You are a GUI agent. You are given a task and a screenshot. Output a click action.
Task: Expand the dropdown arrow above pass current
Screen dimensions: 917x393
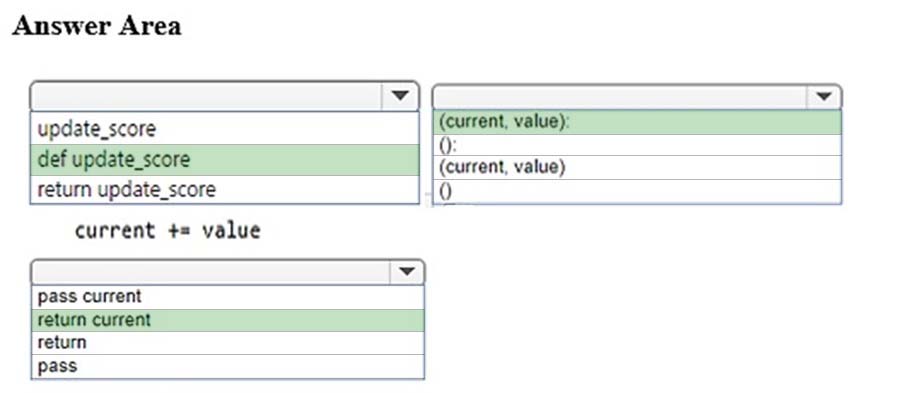pos(406,271)
